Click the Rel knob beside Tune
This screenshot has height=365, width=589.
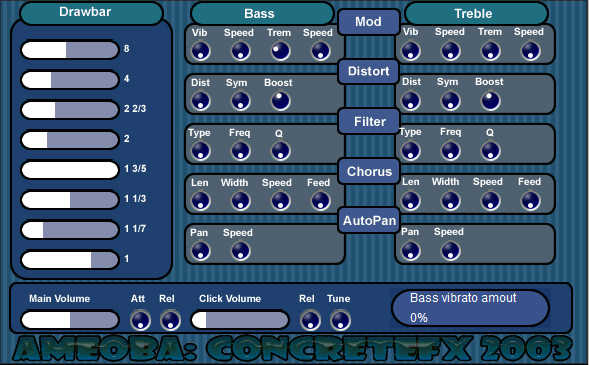coord(310,320)
